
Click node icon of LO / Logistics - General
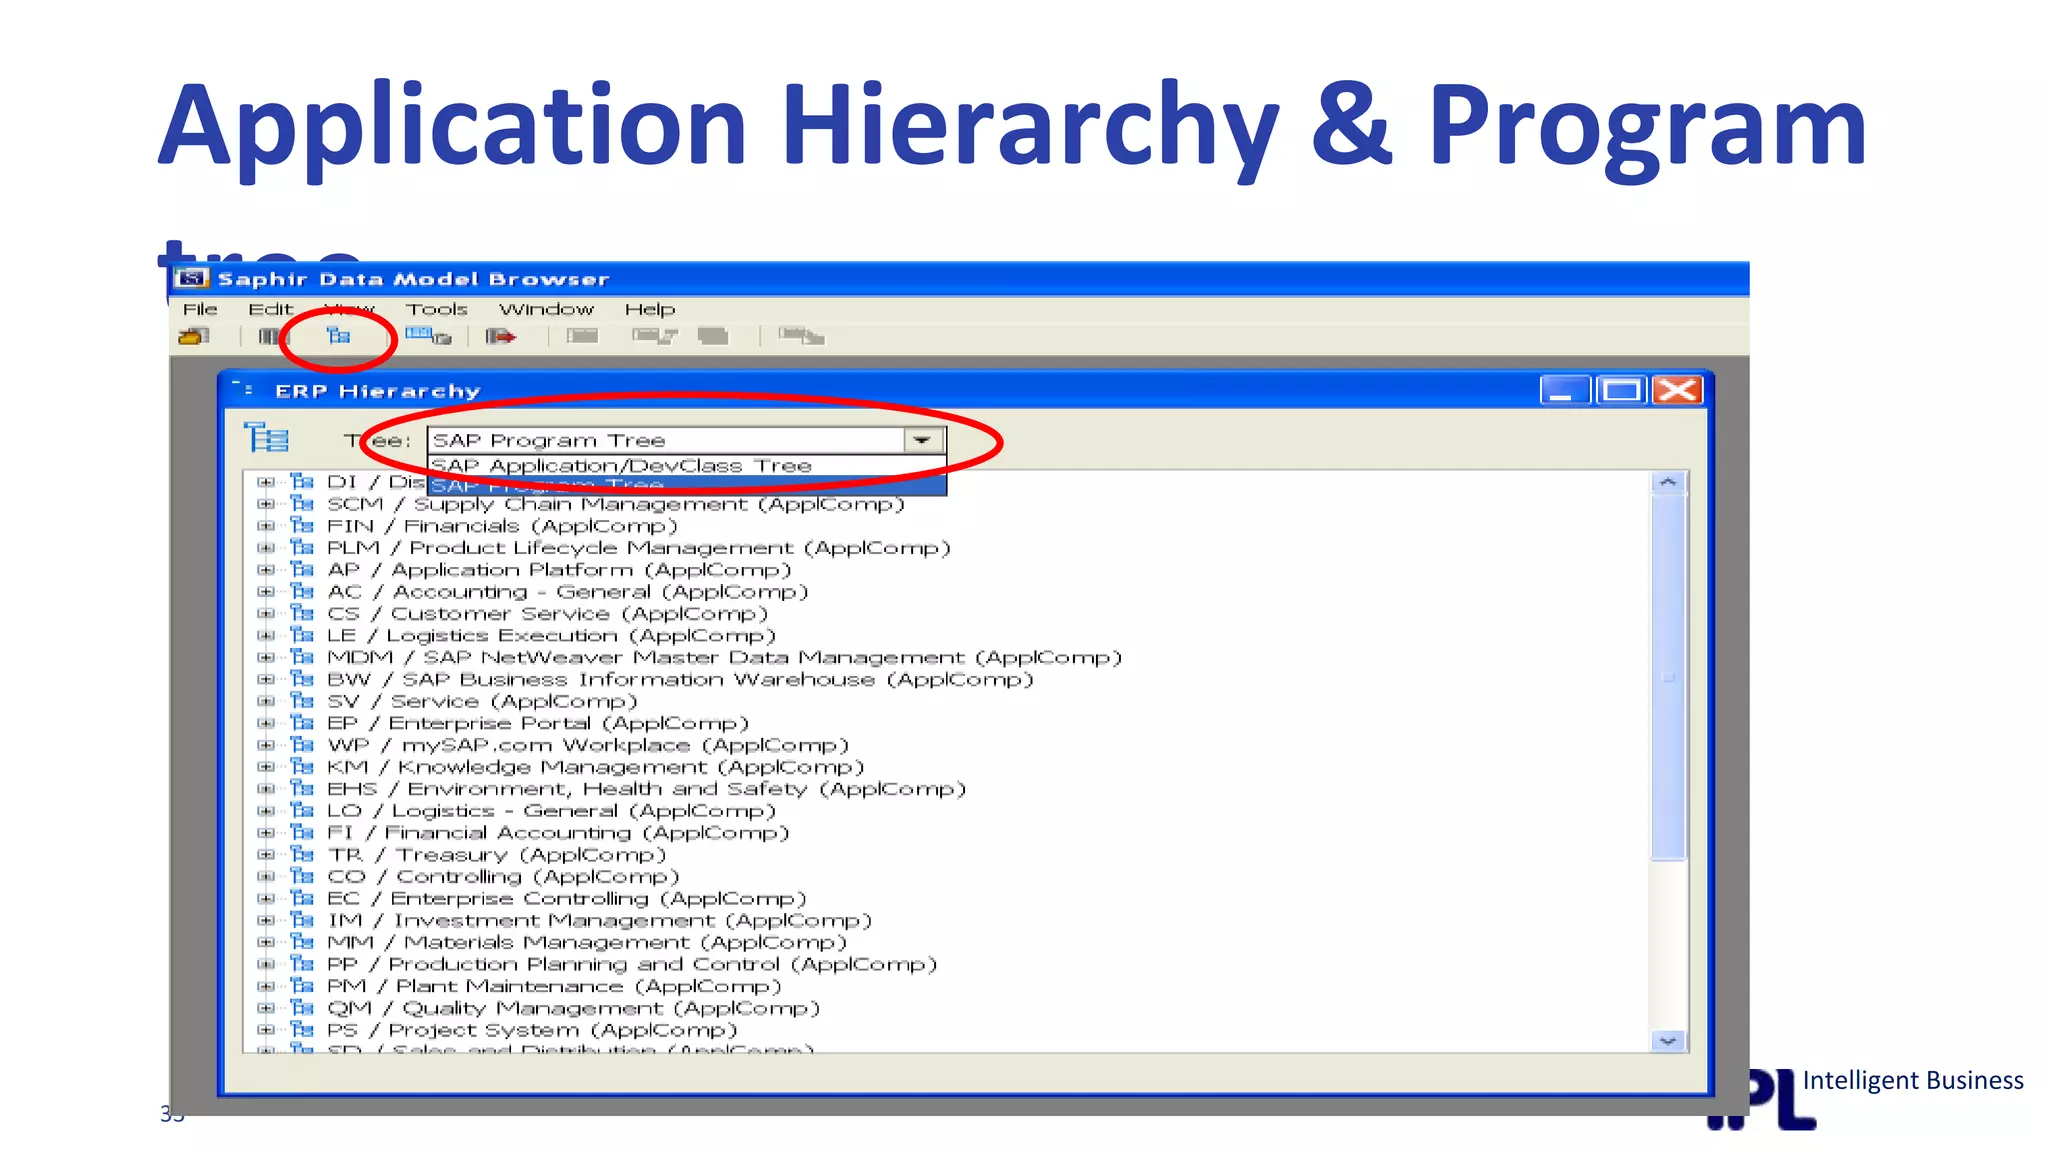302,811
